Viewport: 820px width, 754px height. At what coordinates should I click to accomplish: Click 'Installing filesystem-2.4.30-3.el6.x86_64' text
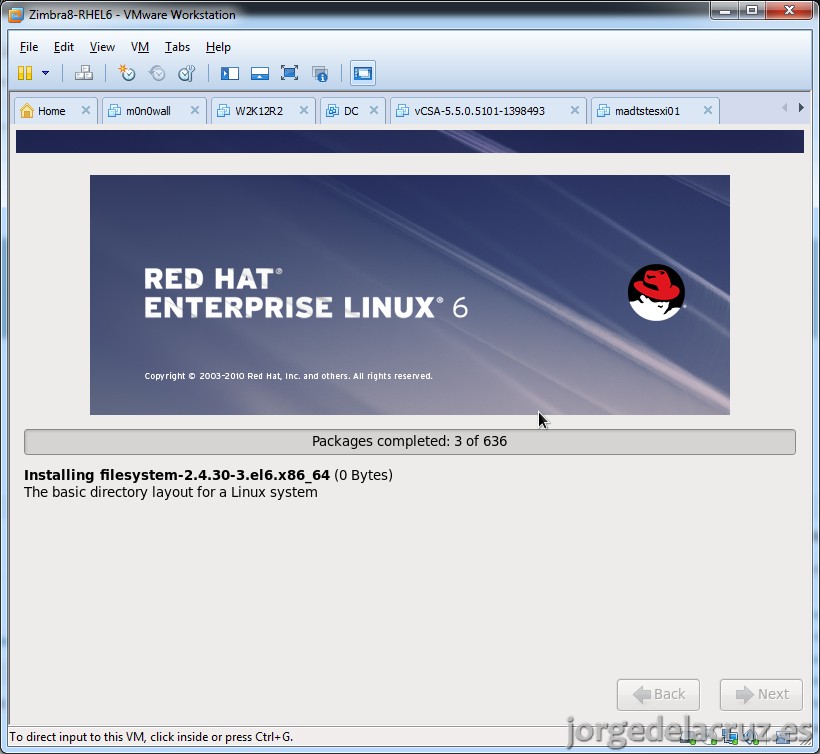(x=177, y=475)
